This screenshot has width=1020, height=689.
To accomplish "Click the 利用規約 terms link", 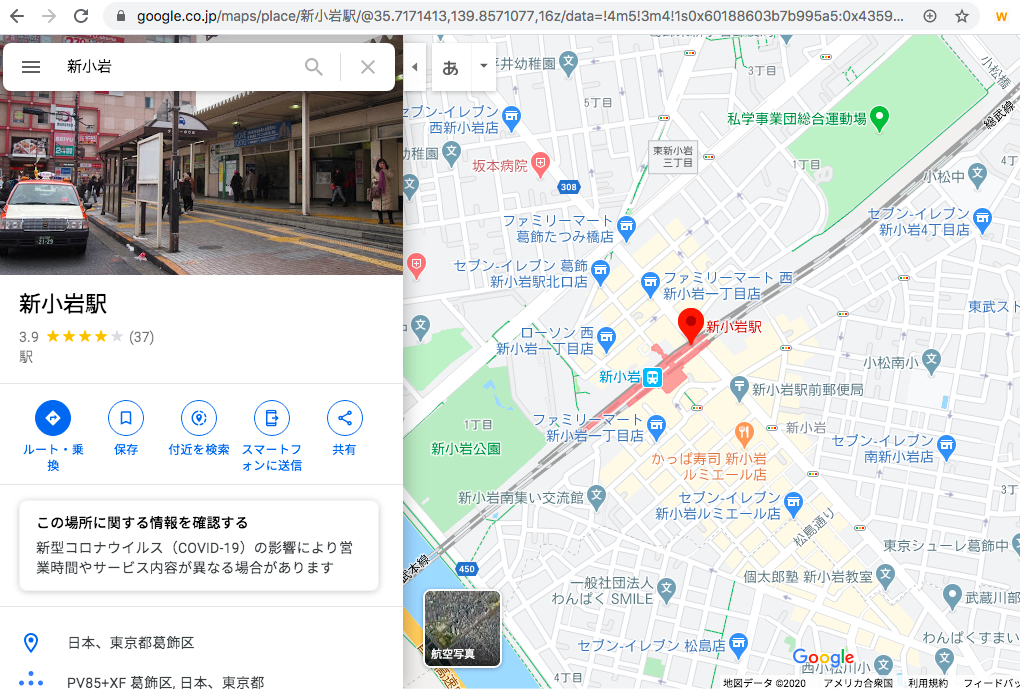I will click(x=927, y=683).
